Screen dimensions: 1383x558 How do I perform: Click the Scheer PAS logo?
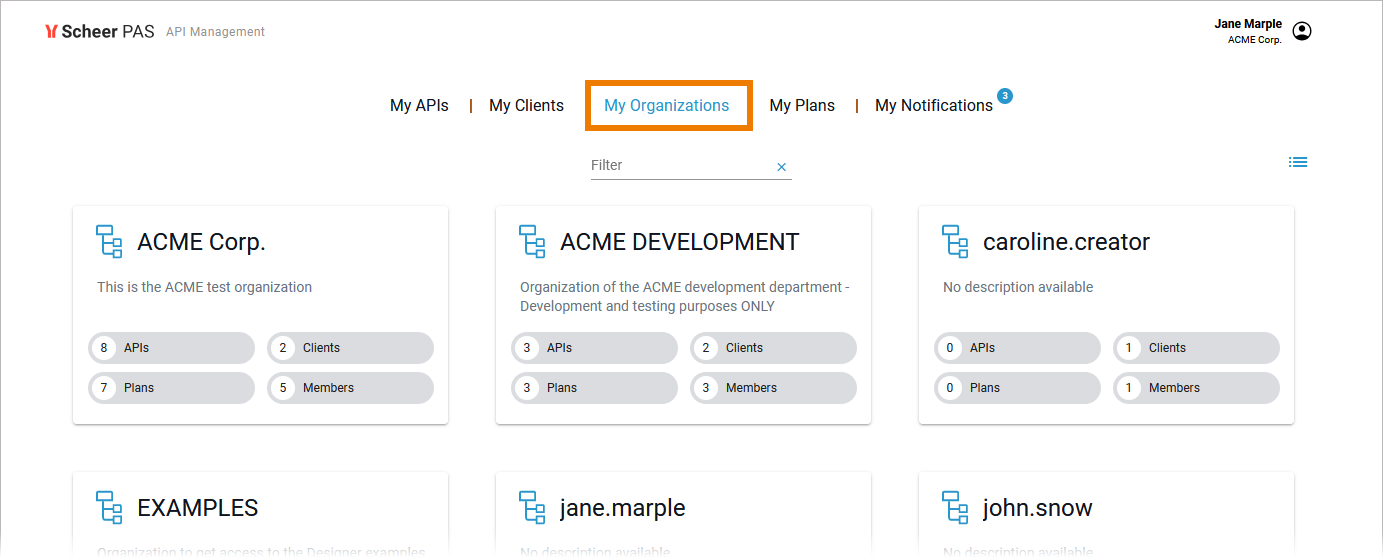click(x=99, y=31)
